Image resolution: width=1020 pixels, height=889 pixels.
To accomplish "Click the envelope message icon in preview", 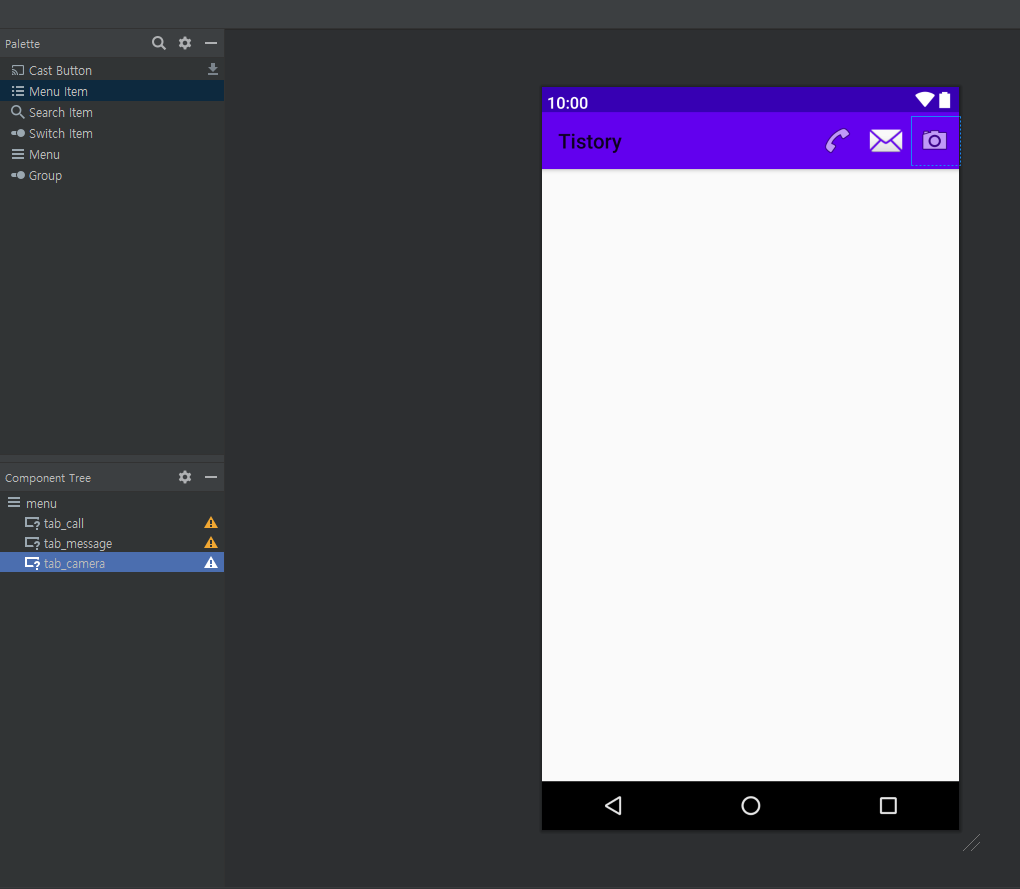I will point(886,140).
